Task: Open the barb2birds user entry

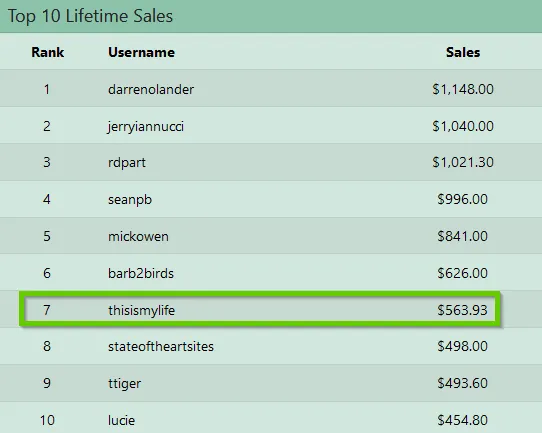Action: click(141, 274)
